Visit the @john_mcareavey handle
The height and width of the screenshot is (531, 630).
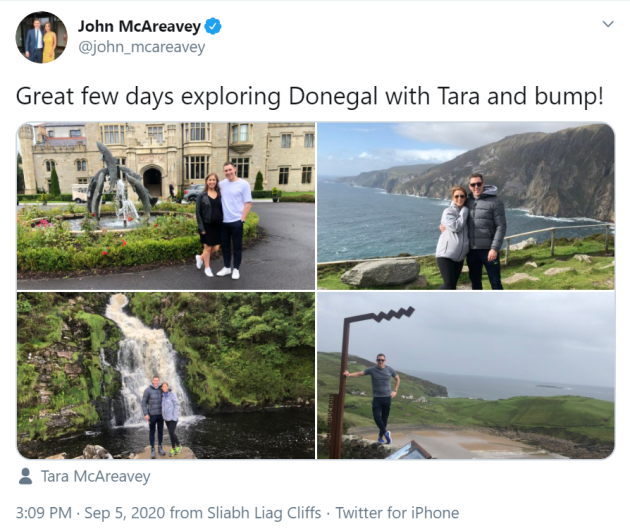(141, 47)
